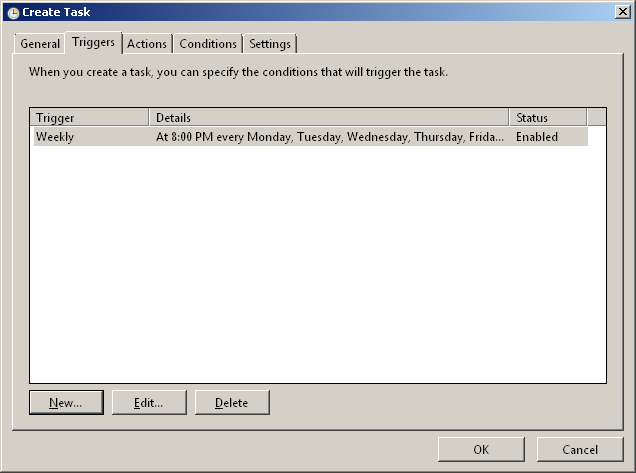636x473 pixels.
Task: Confirm the task with OK
Action: pos(481,450)
